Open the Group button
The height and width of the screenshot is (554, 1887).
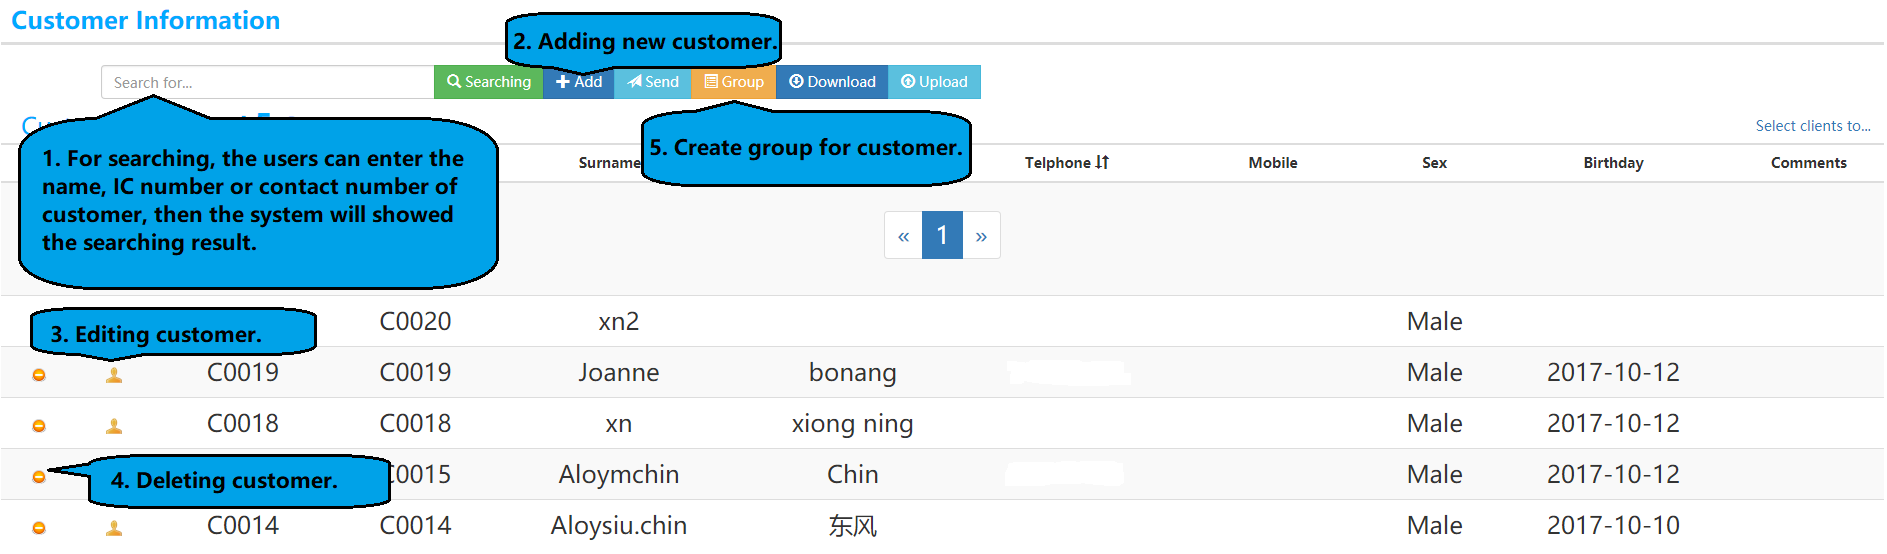tap(734, 82)
